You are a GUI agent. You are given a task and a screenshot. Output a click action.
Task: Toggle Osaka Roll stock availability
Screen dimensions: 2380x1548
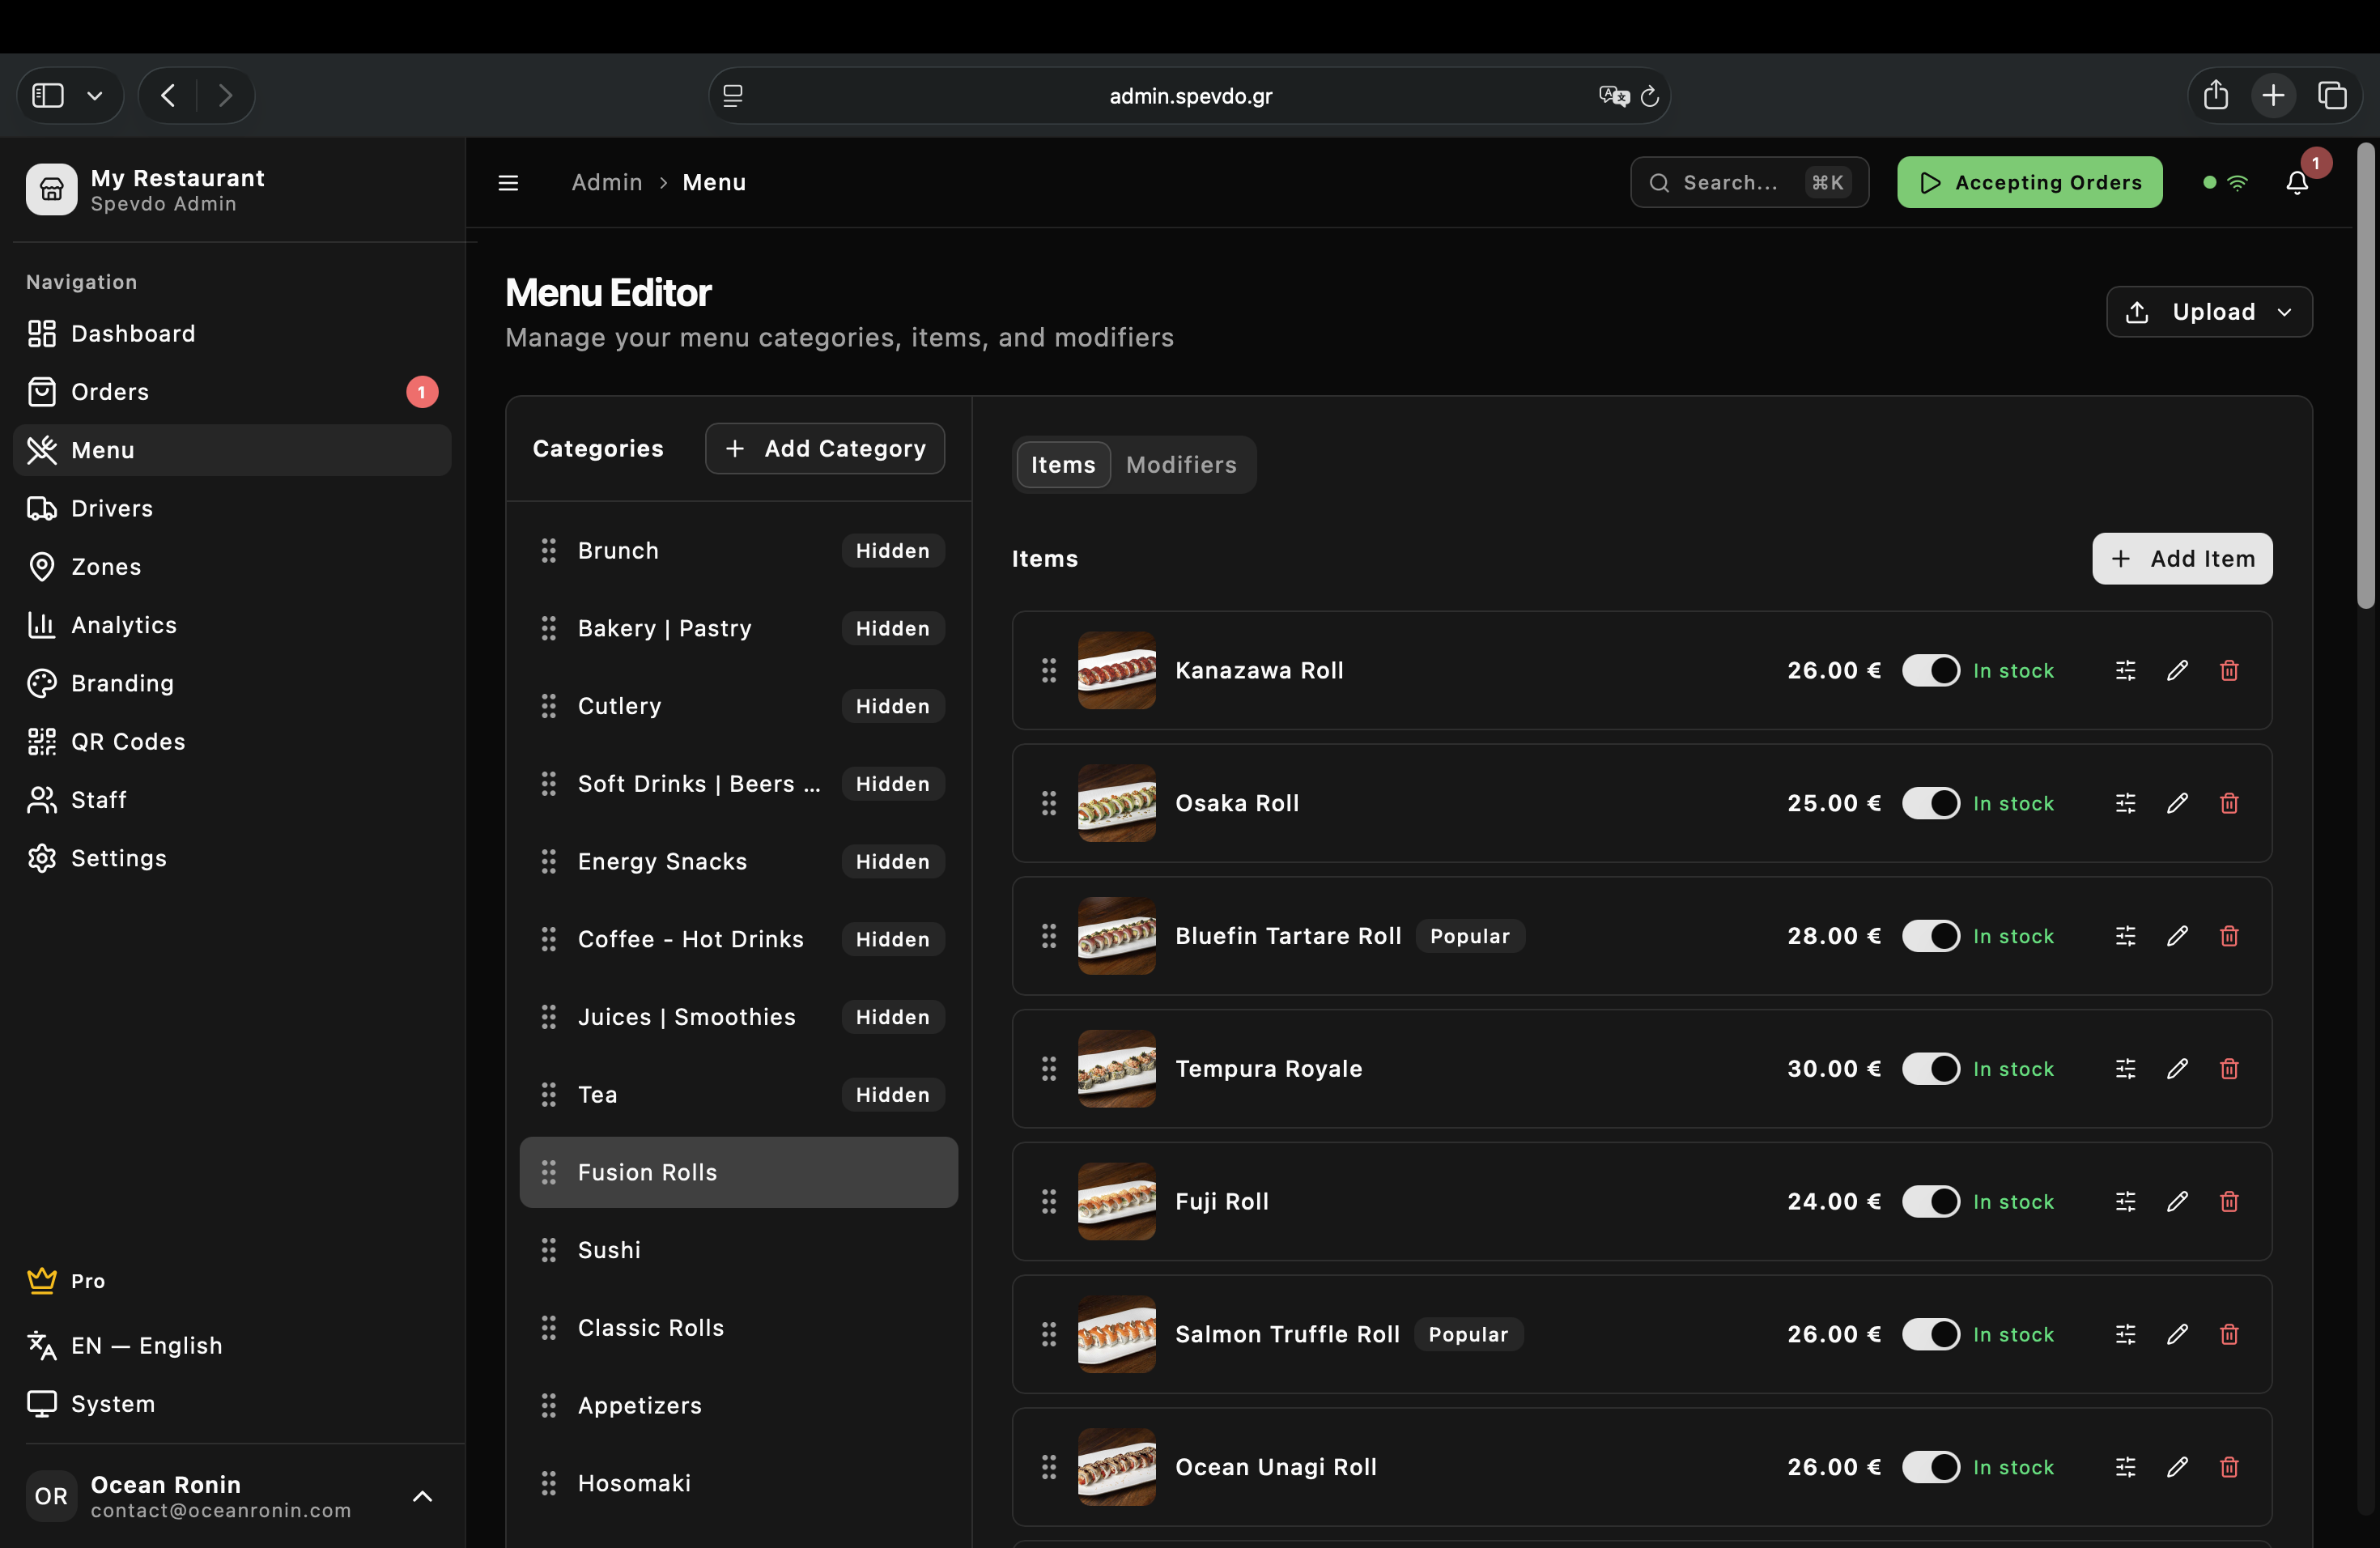click(1931, 803)
